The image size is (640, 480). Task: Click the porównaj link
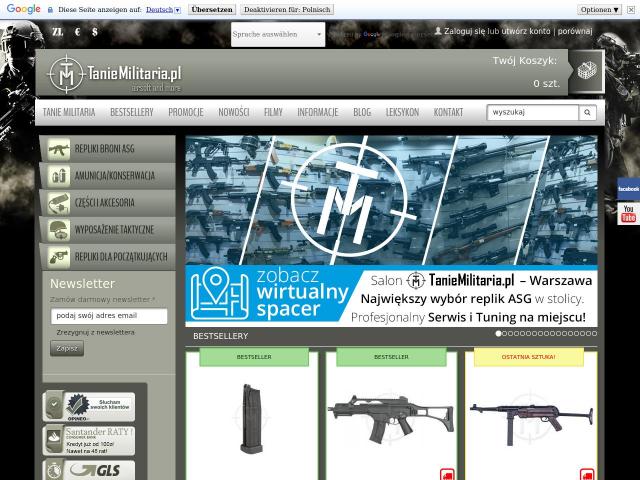pyautogui.click(x=575, y=31)
